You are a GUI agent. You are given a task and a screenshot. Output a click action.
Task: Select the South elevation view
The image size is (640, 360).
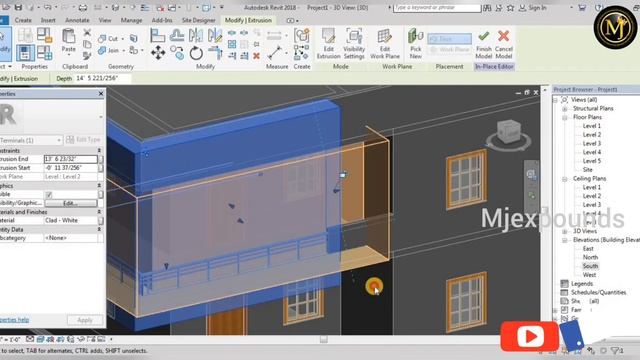(590, 266)
